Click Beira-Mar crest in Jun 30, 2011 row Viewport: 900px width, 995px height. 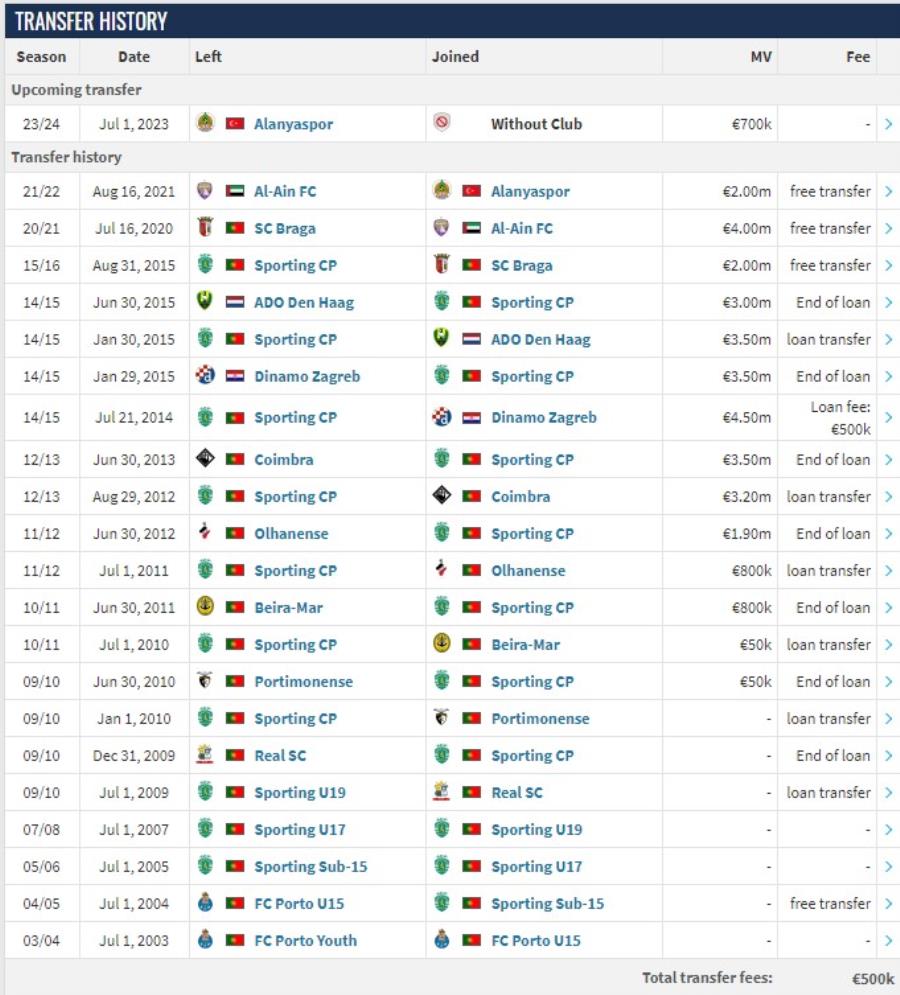click(205, 606)
